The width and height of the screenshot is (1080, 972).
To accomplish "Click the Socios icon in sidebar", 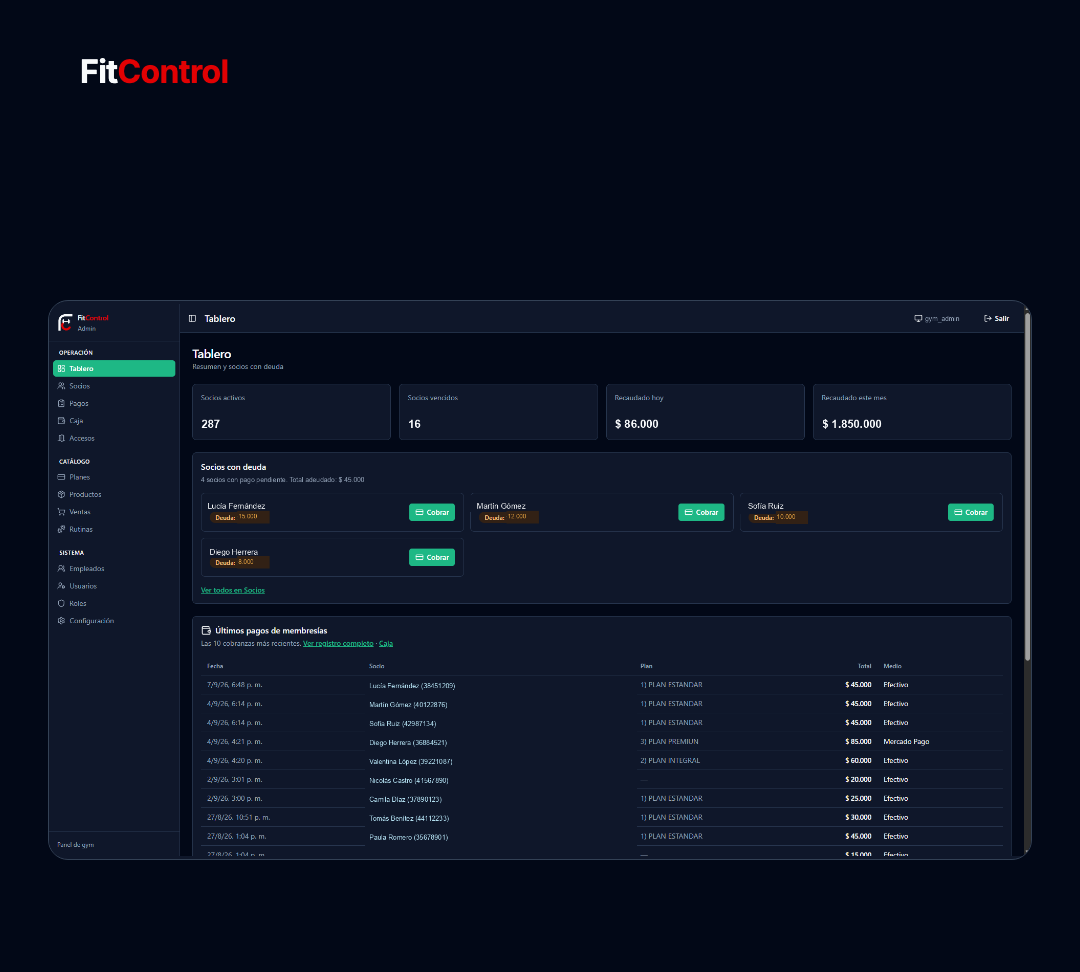I will click(x=61, y=386).
